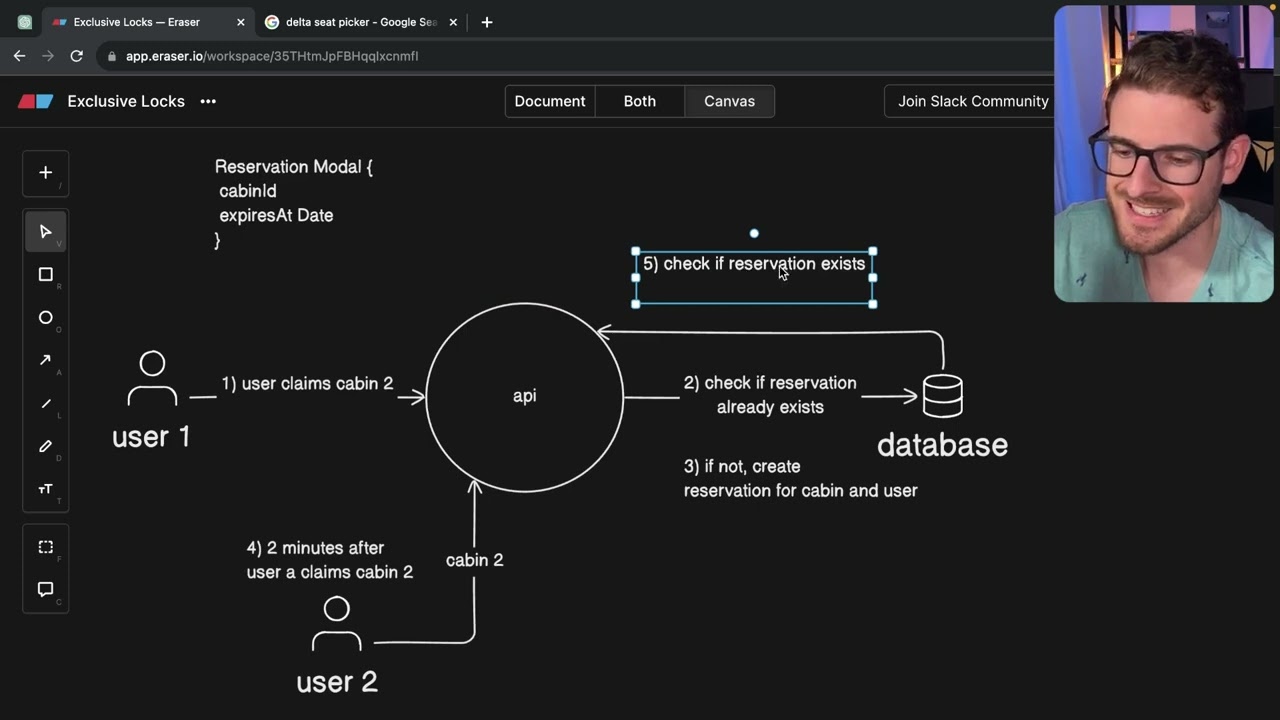This screenshot has width=1280, height=720.
Task: Select the pointer selection tool
Action: [45, 232]
